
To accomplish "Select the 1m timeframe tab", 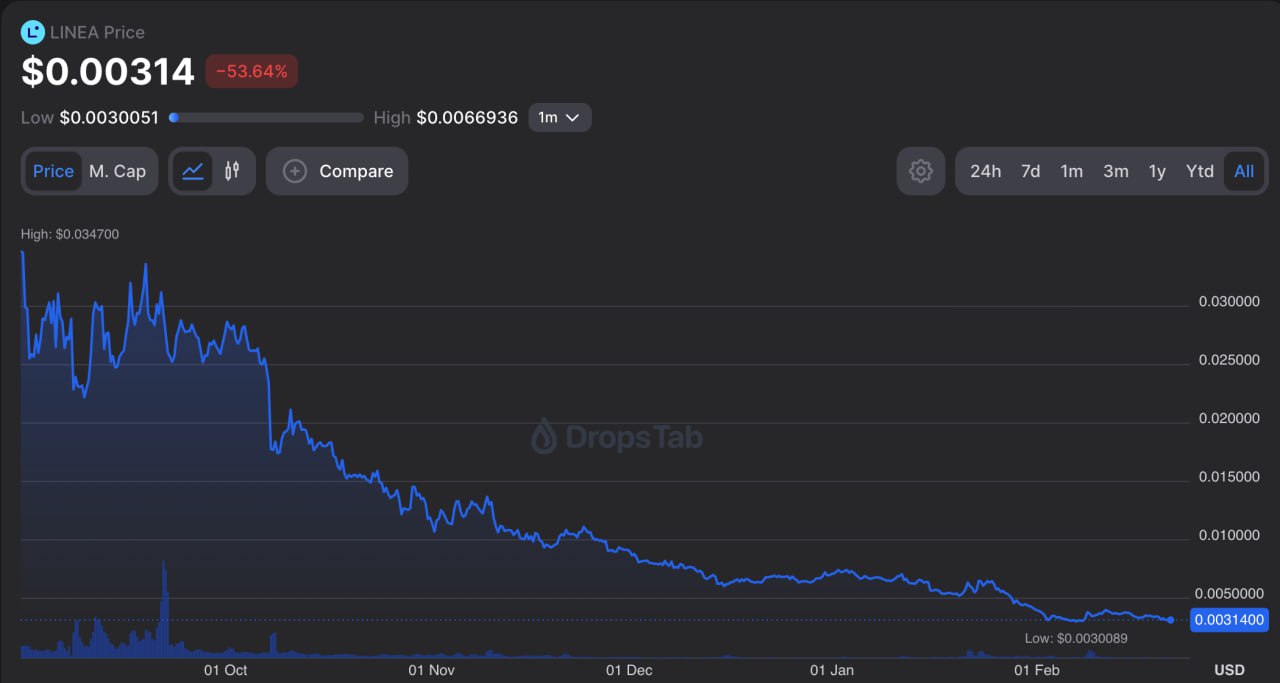I will [x=1071, y=171].
